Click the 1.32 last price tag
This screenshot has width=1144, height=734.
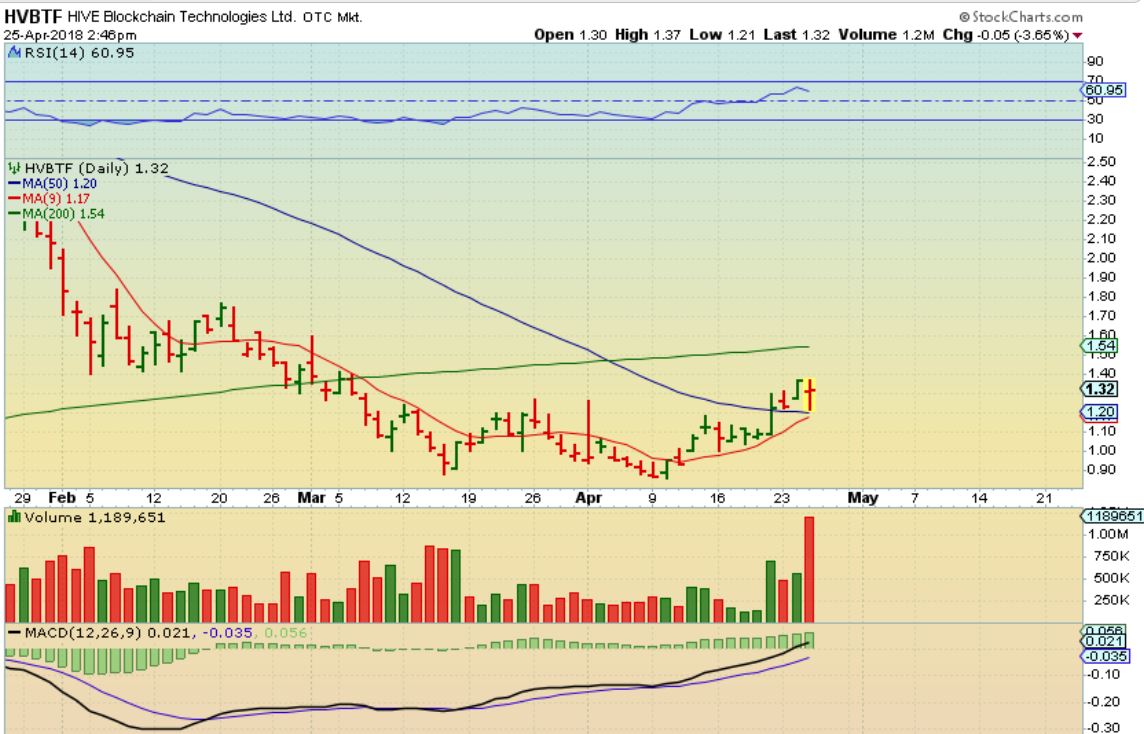point(1099,389)
